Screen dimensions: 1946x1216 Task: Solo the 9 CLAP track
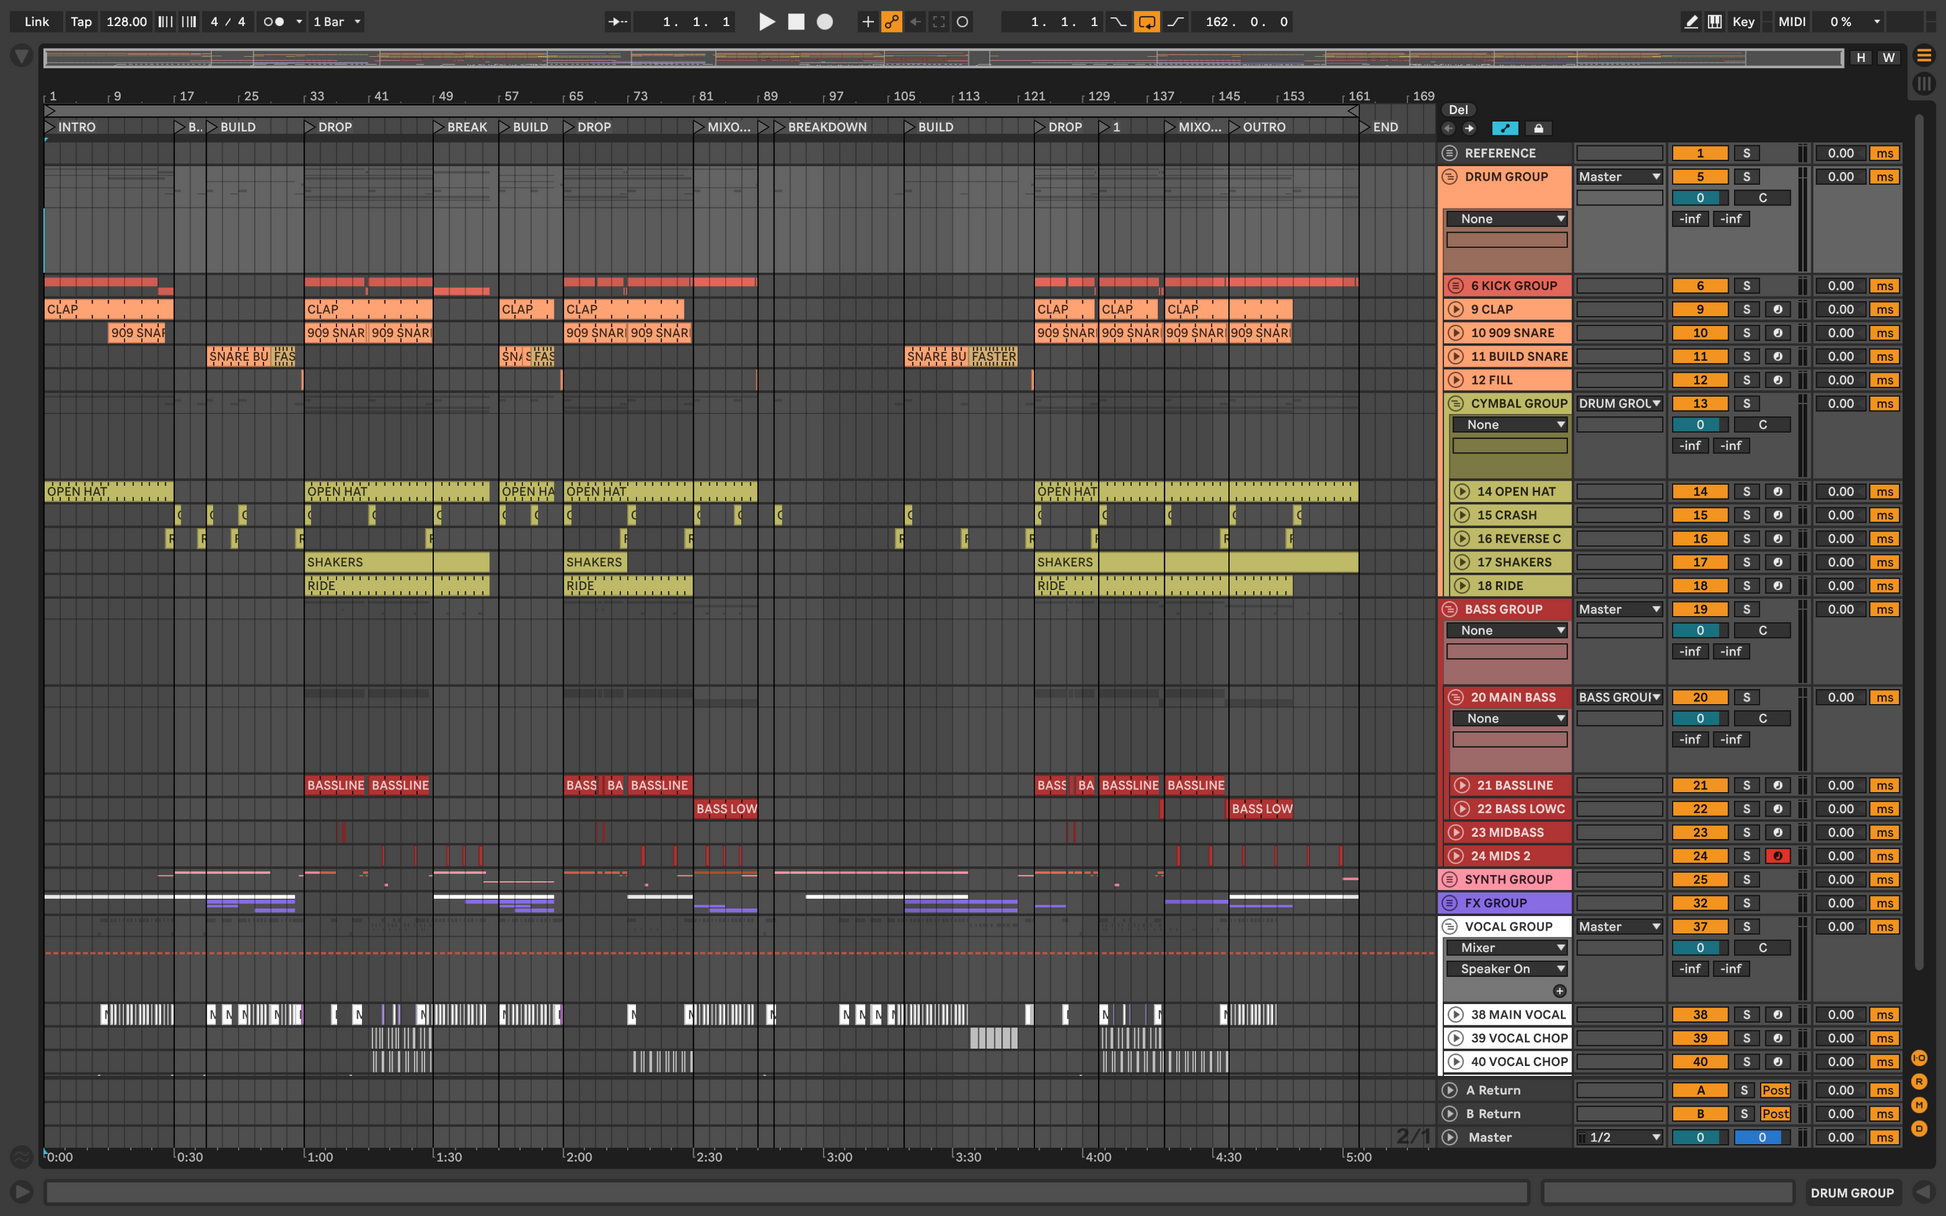(1747, 309)
